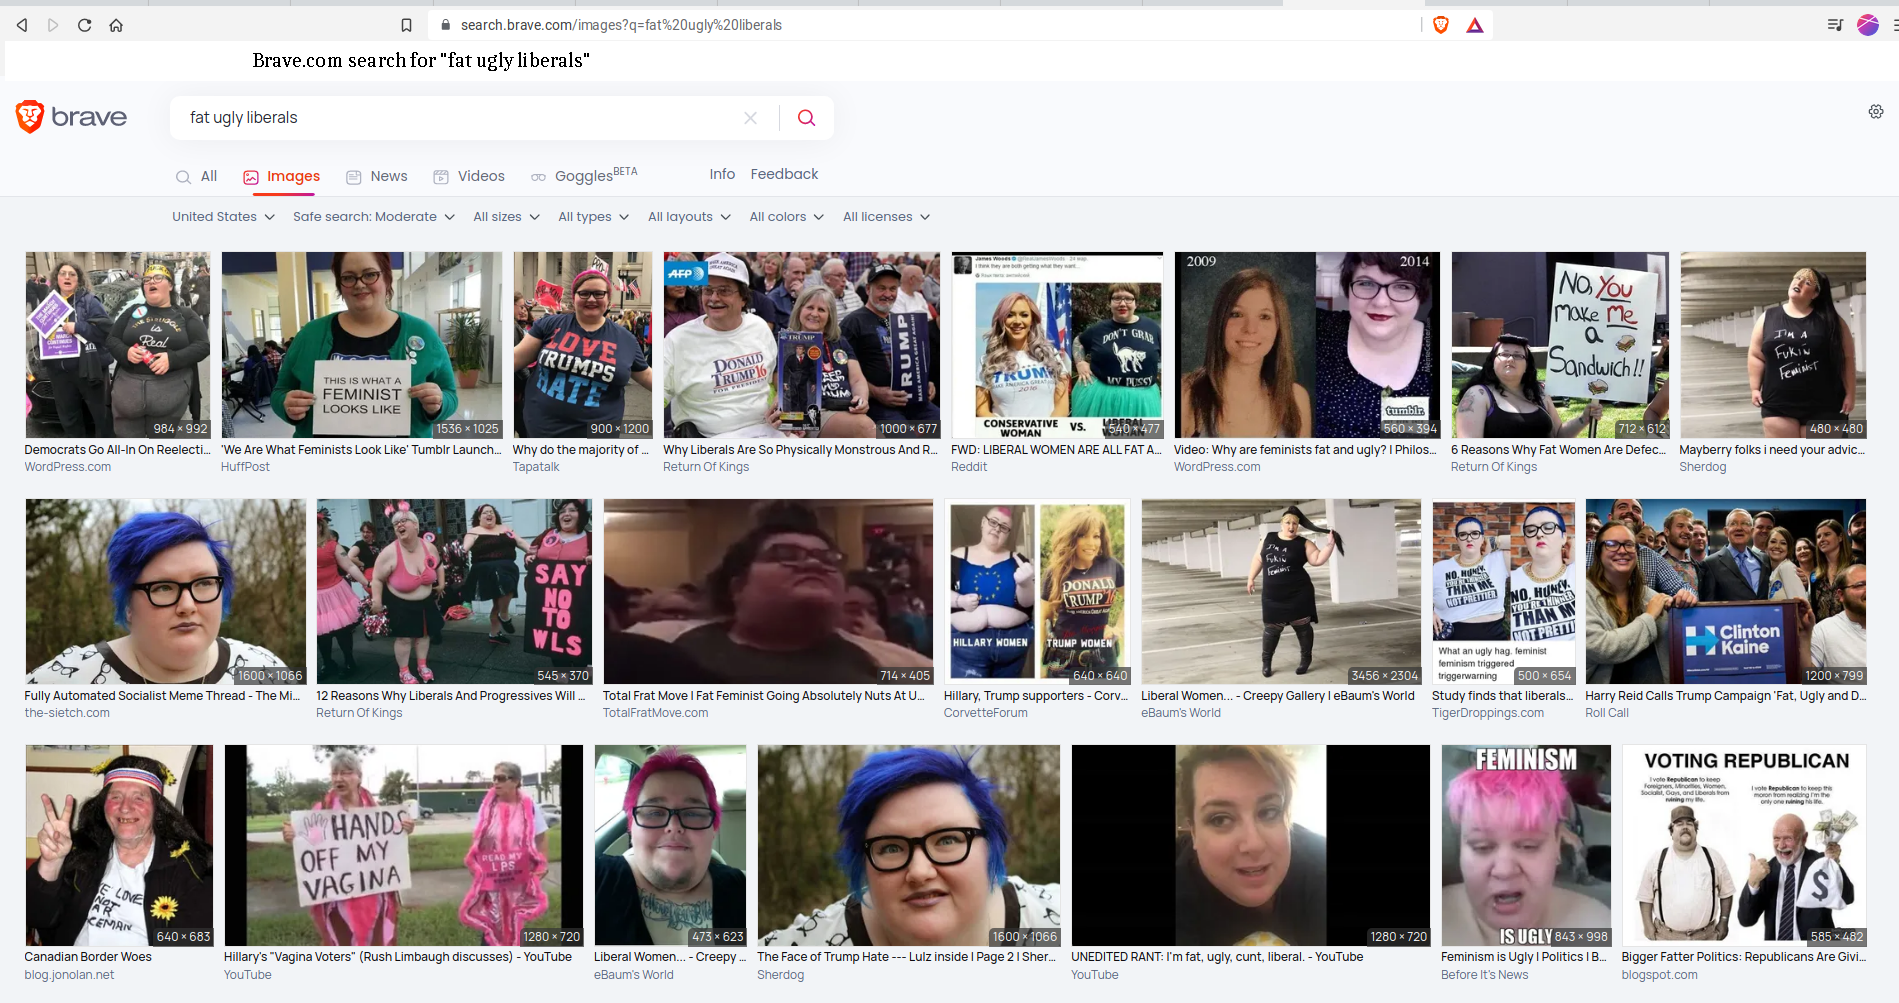Viewport: 1899px width, 1003px height.
Task: Open Safe search: Moderate dropdown
Action: click(373, 217)
